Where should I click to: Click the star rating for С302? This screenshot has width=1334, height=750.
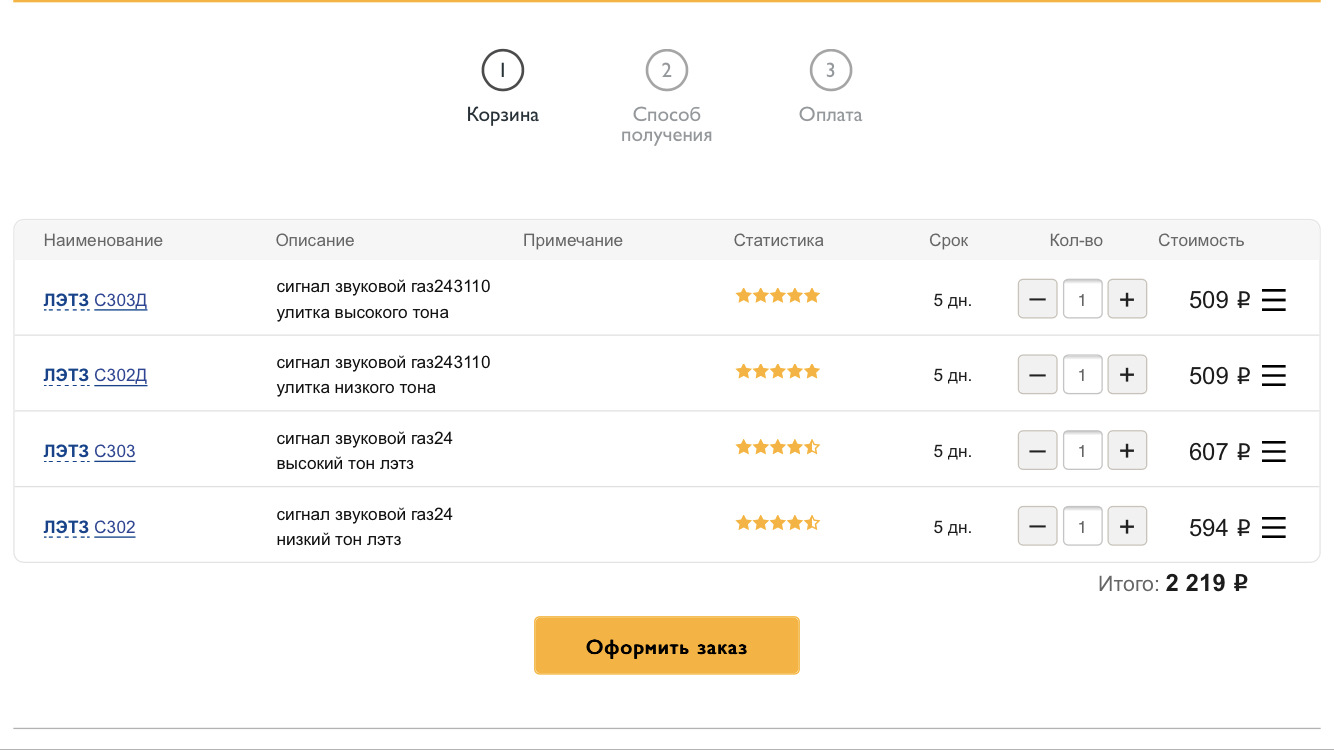coord(777,523)
